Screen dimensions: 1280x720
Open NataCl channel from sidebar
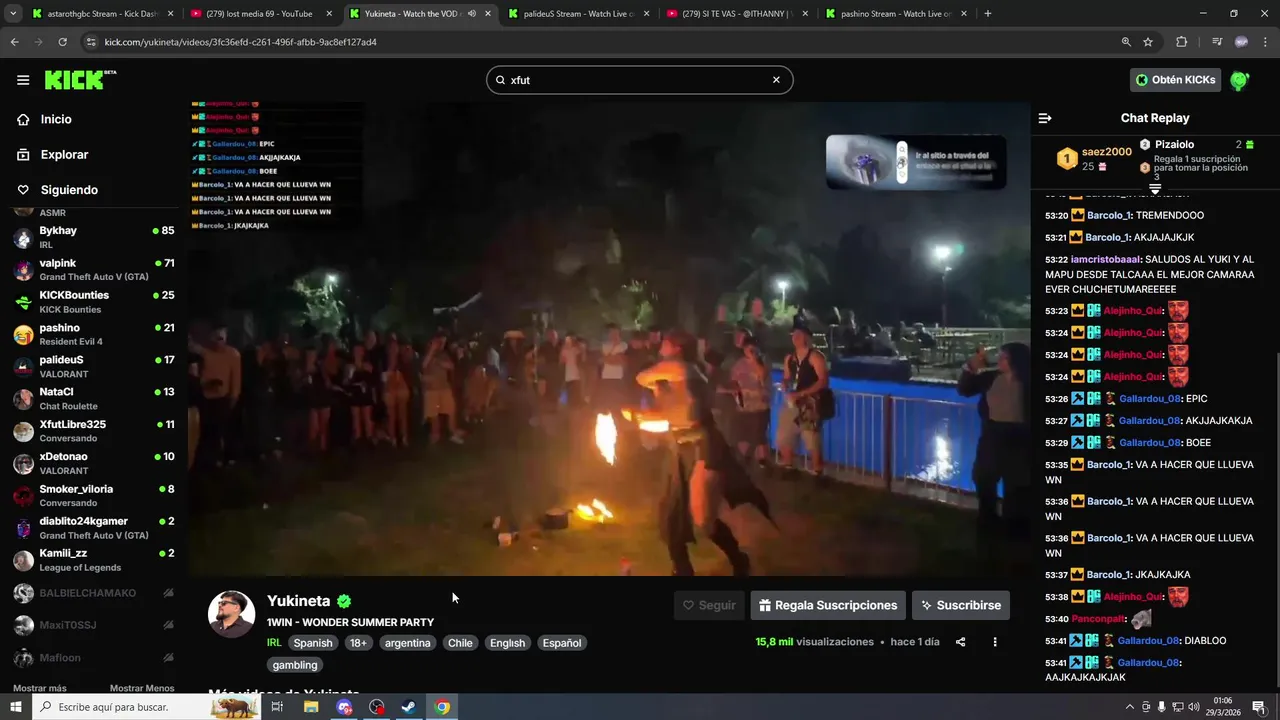(93, 399)
